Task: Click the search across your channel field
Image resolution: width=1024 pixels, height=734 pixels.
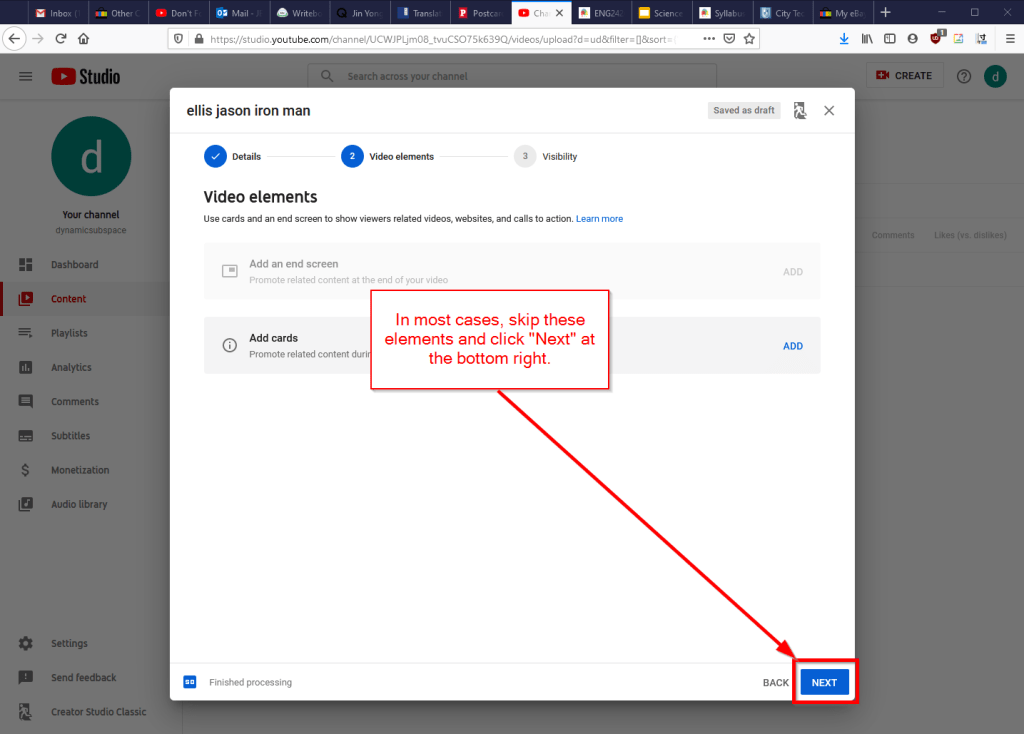Action: [x=520, y=77]
